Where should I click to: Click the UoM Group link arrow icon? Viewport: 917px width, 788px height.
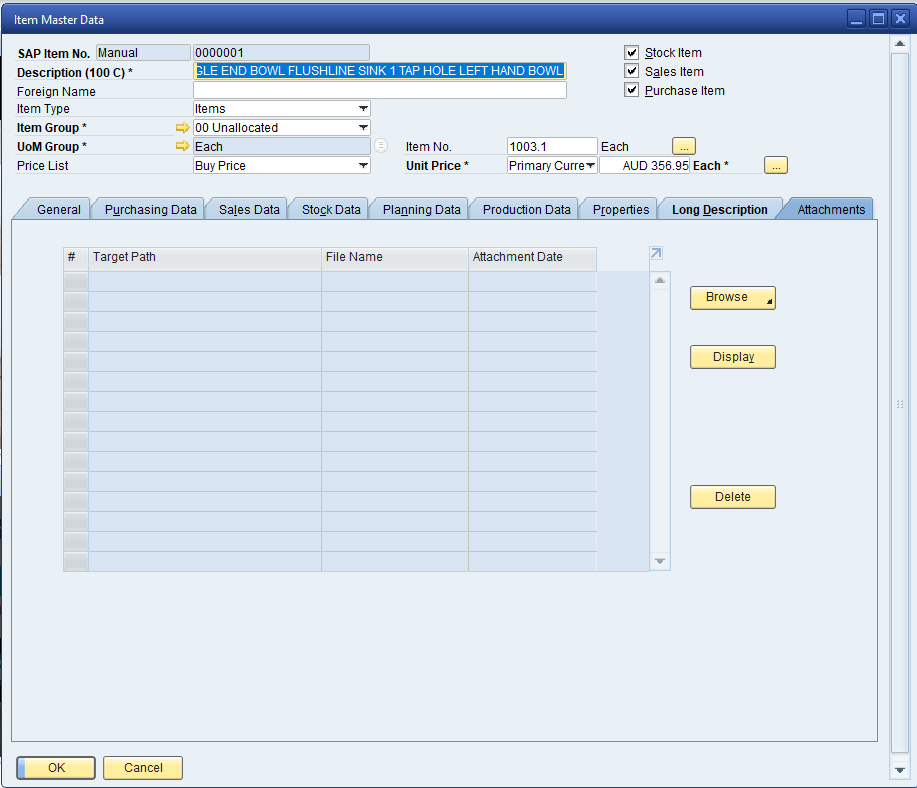click(182, 147)
